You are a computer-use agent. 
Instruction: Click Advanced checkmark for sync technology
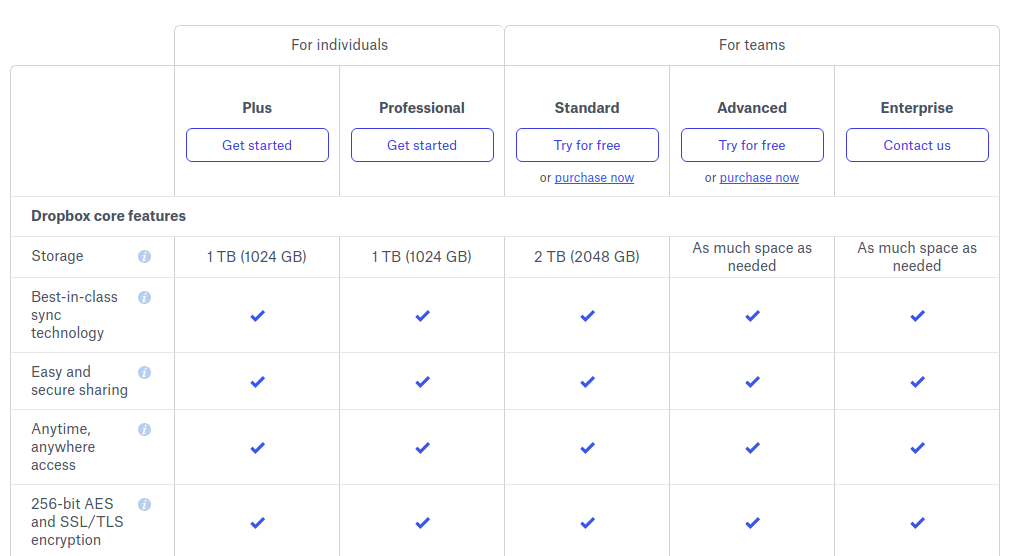click(x=752, y=316)
